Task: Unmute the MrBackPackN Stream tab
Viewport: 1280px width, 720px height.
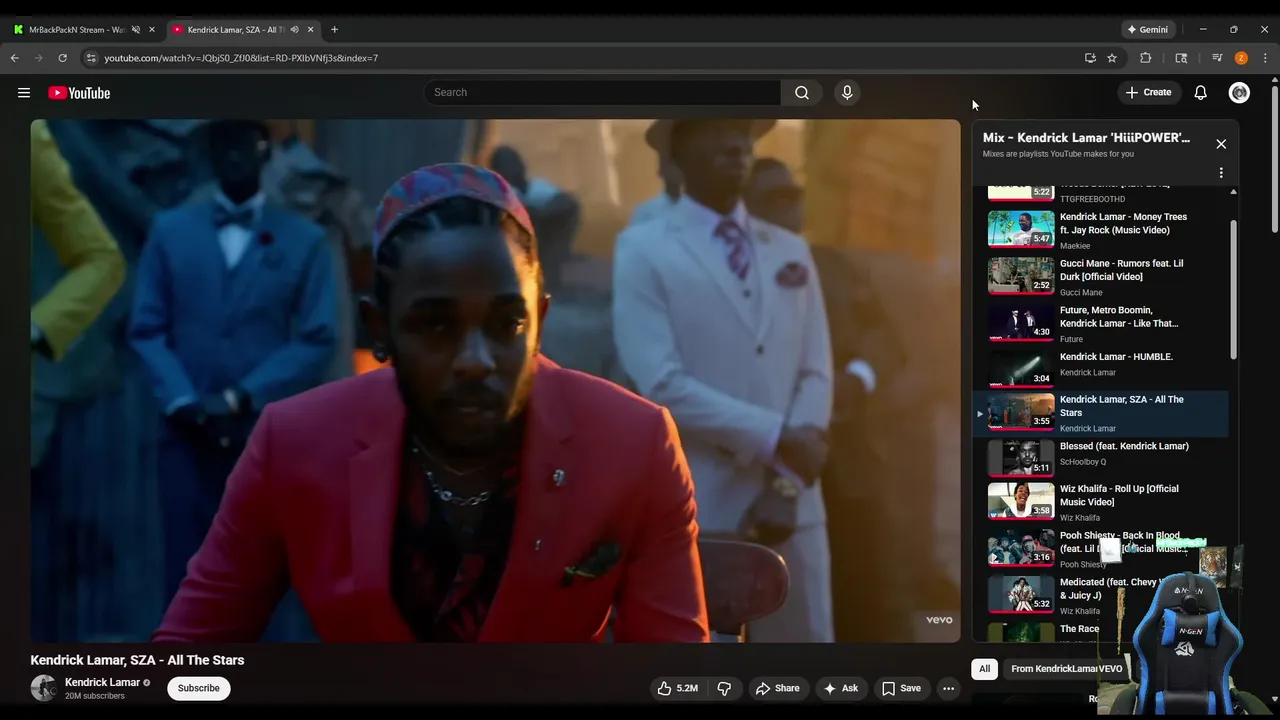Action: tap(136, 29)
